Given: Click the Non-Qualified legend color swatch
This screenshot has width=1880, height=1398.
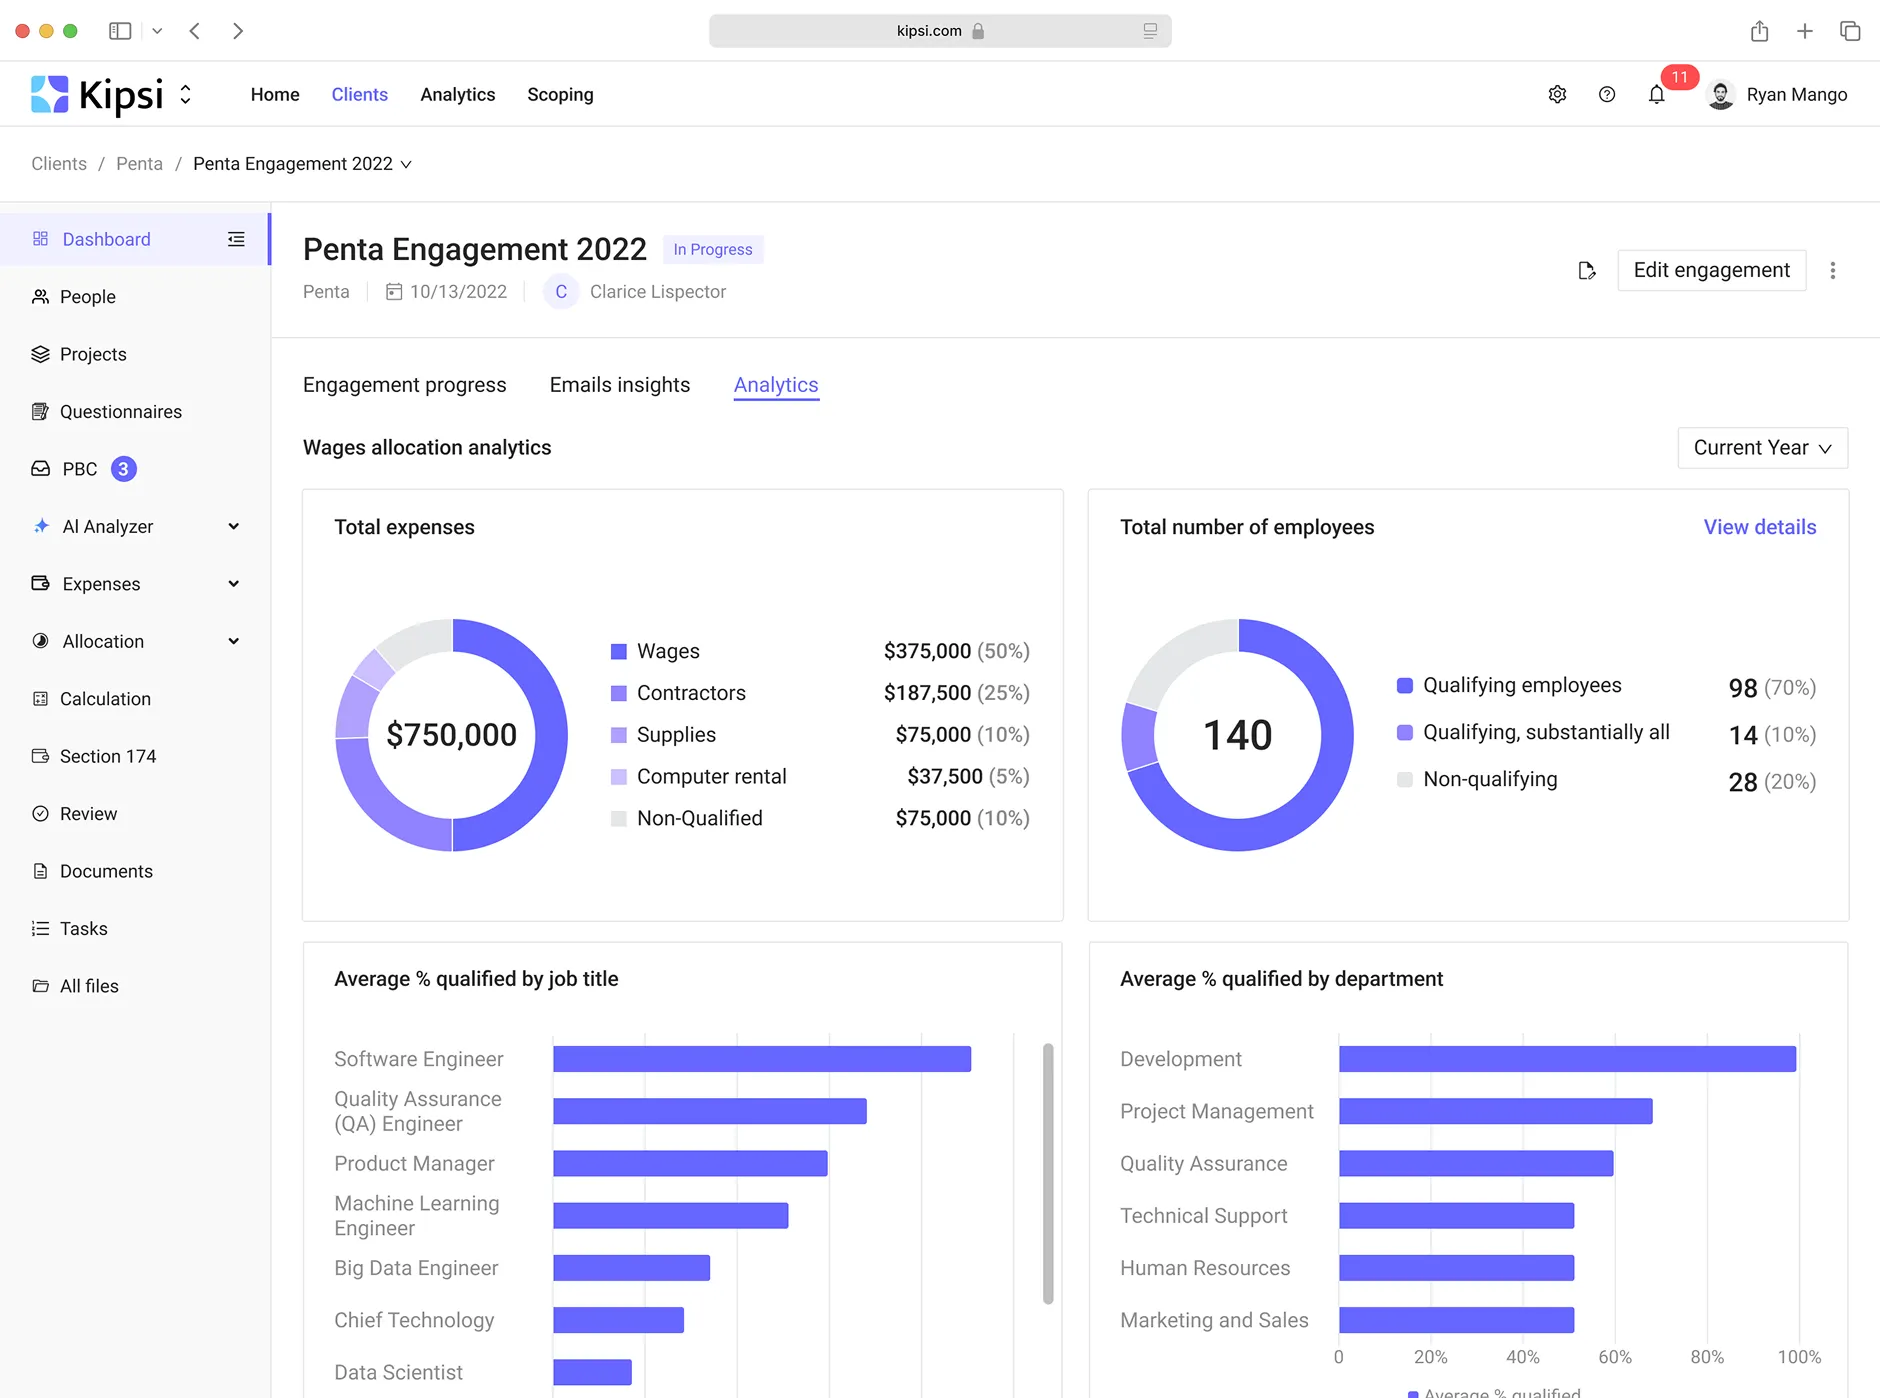Looking at the screenshot, I should point(619,819).
